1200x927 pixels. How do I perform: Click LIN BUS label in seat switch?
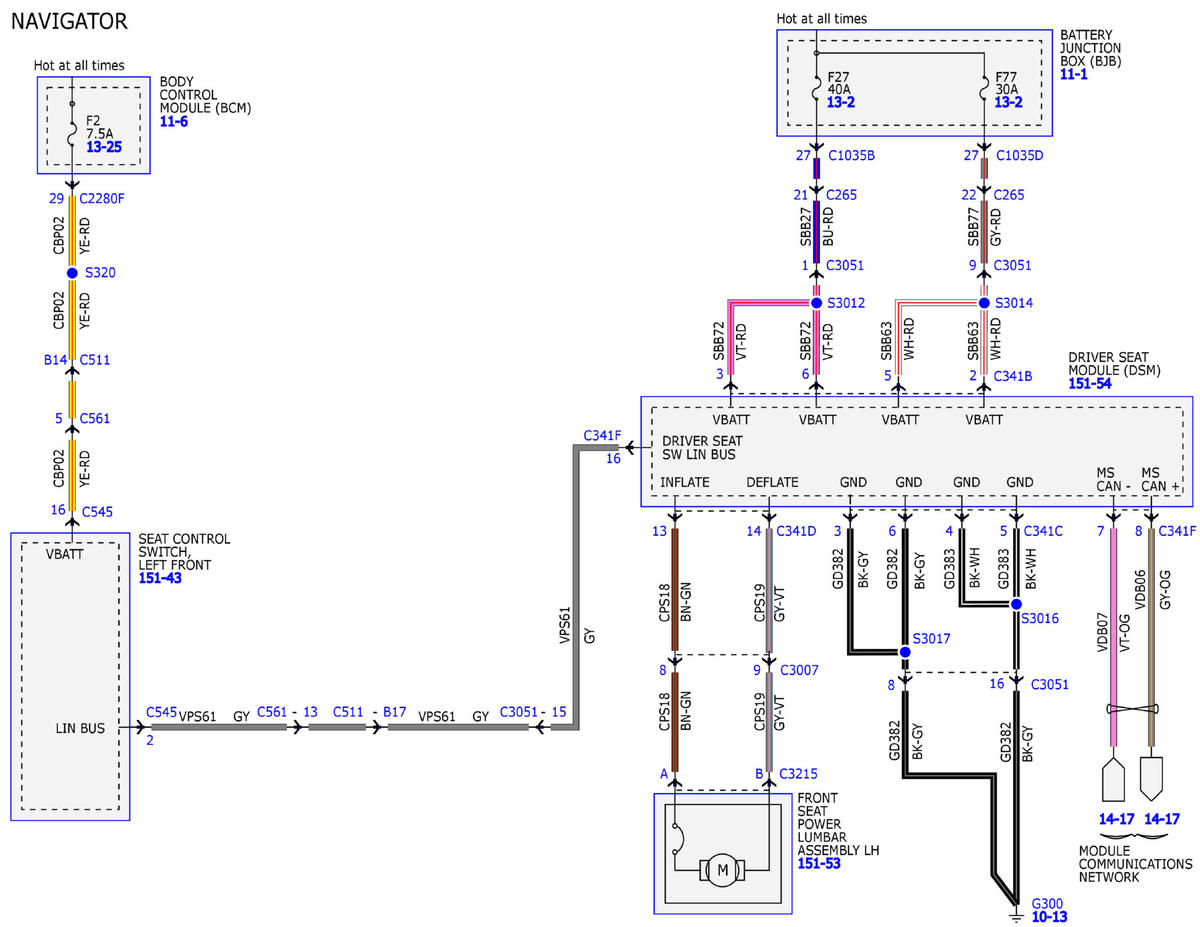click(80, 728)
